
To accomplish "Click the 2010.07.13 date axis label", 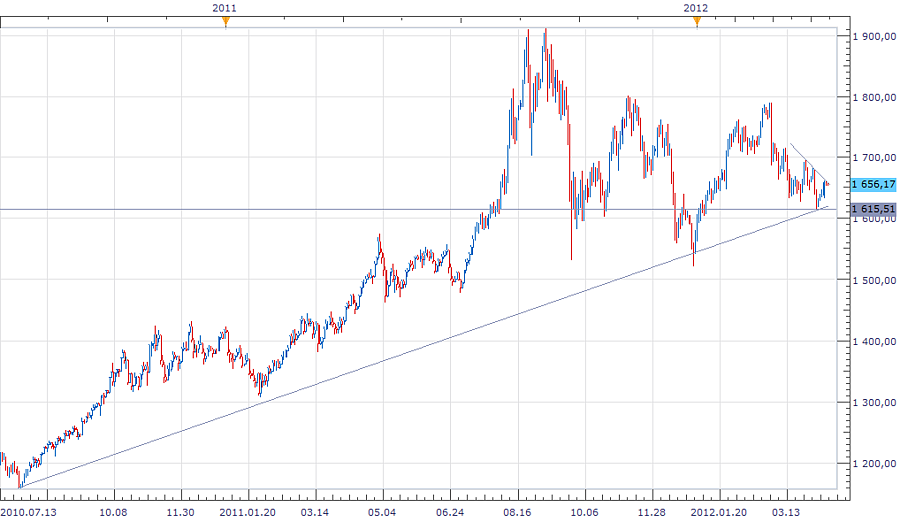I will pos(27,511).
